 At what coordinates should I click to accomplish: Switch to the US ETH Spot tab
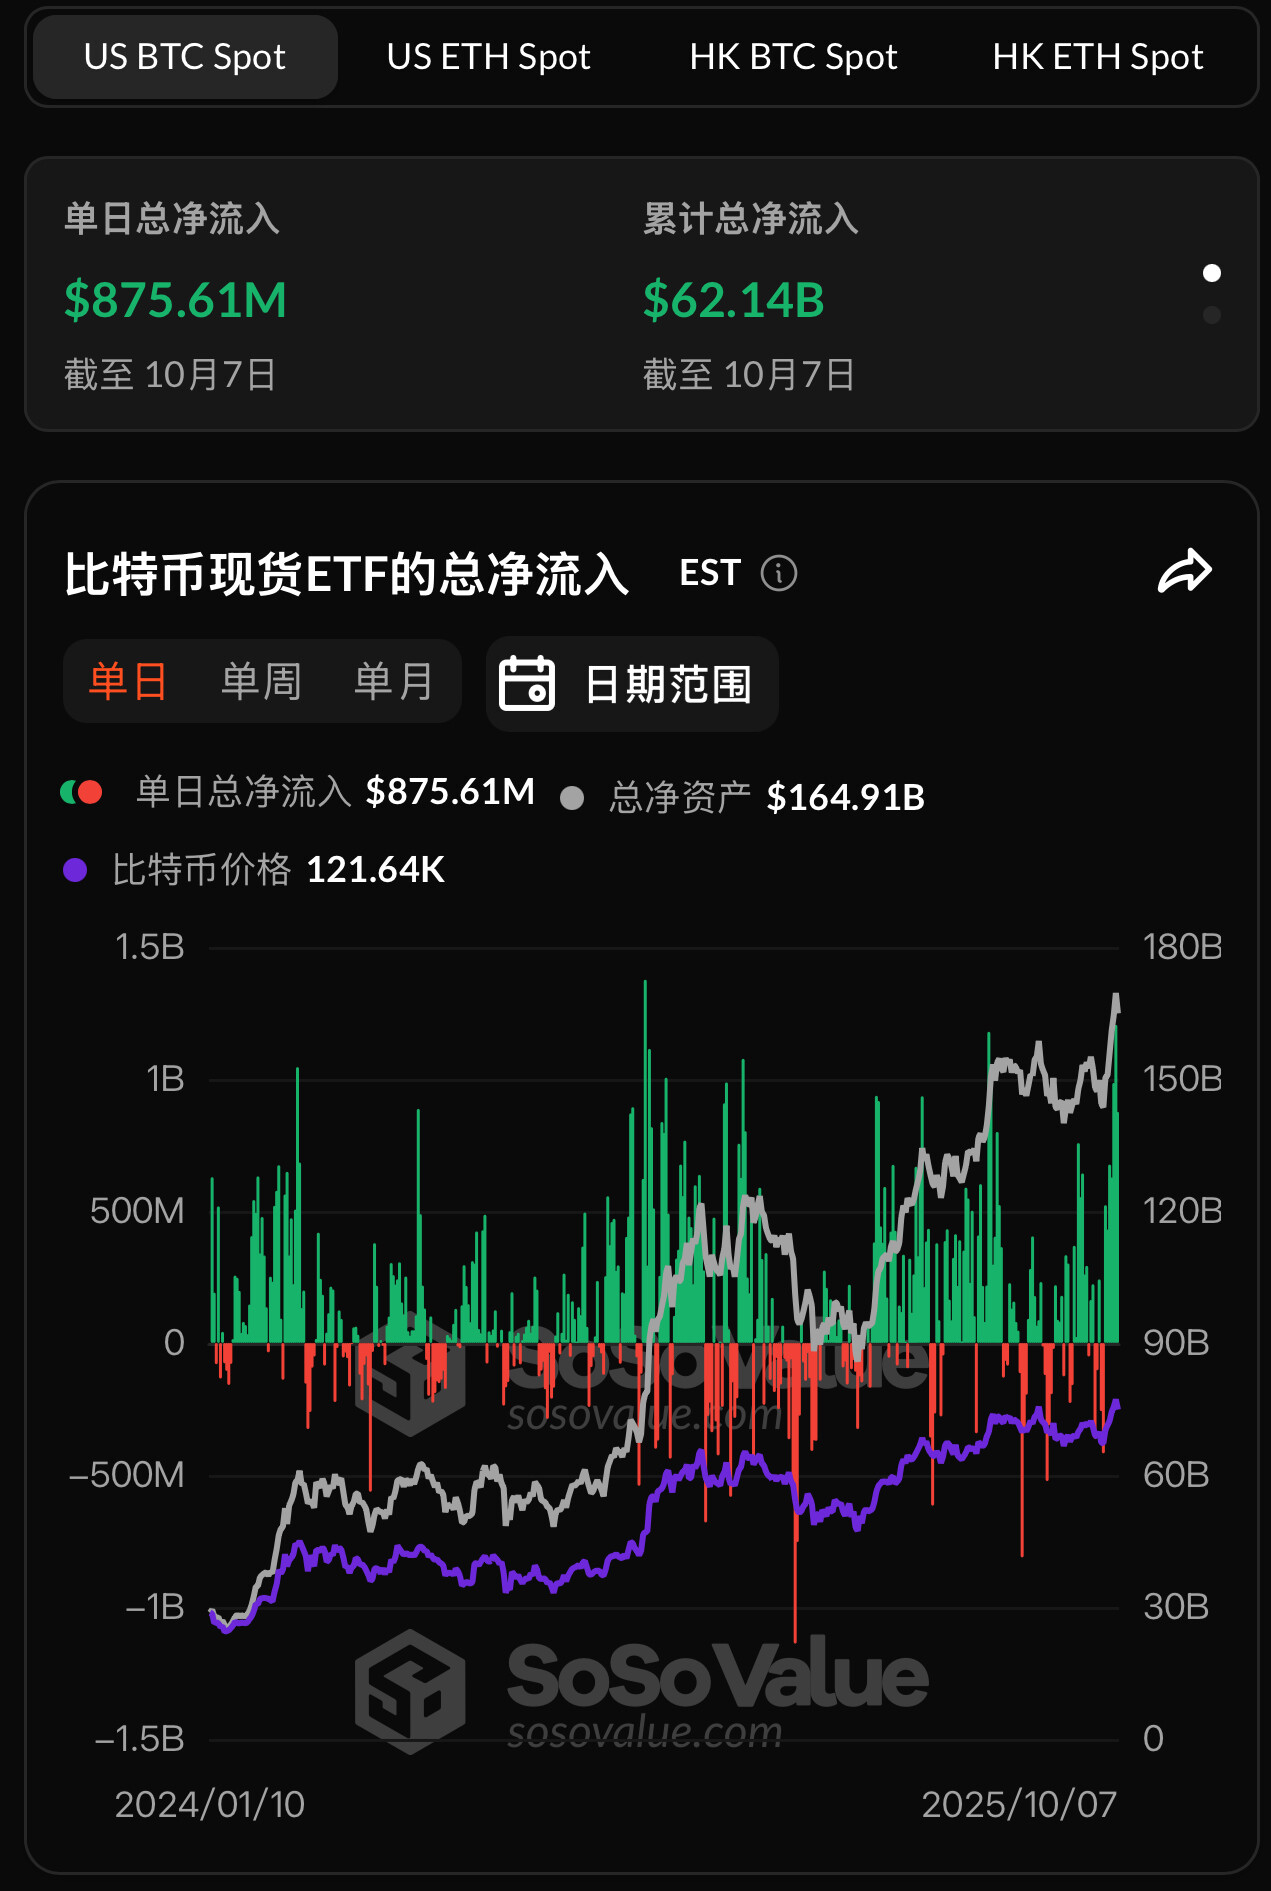488,57
